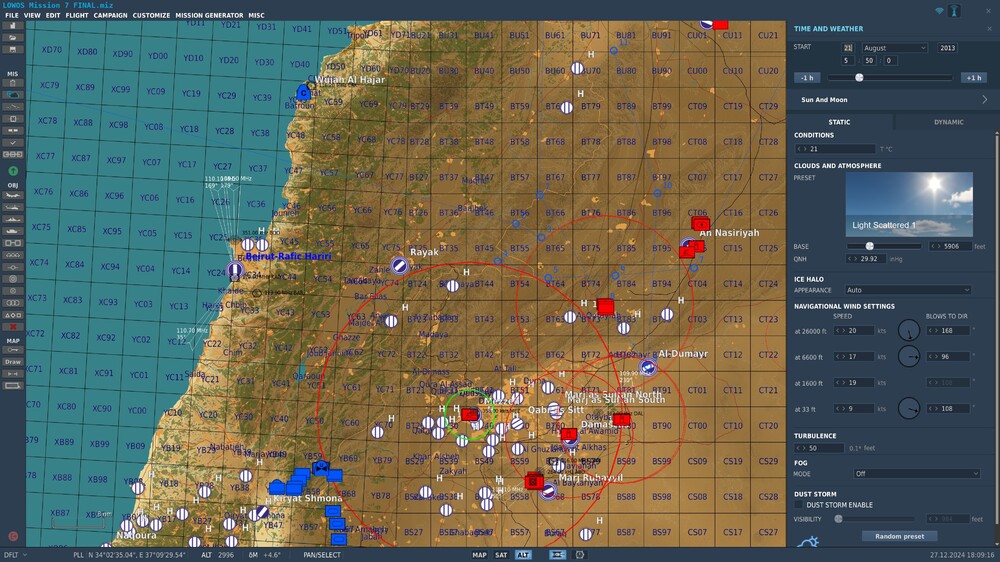Open the CUSTOMIZE menu
1000x562 pixels.
(151, 15)
